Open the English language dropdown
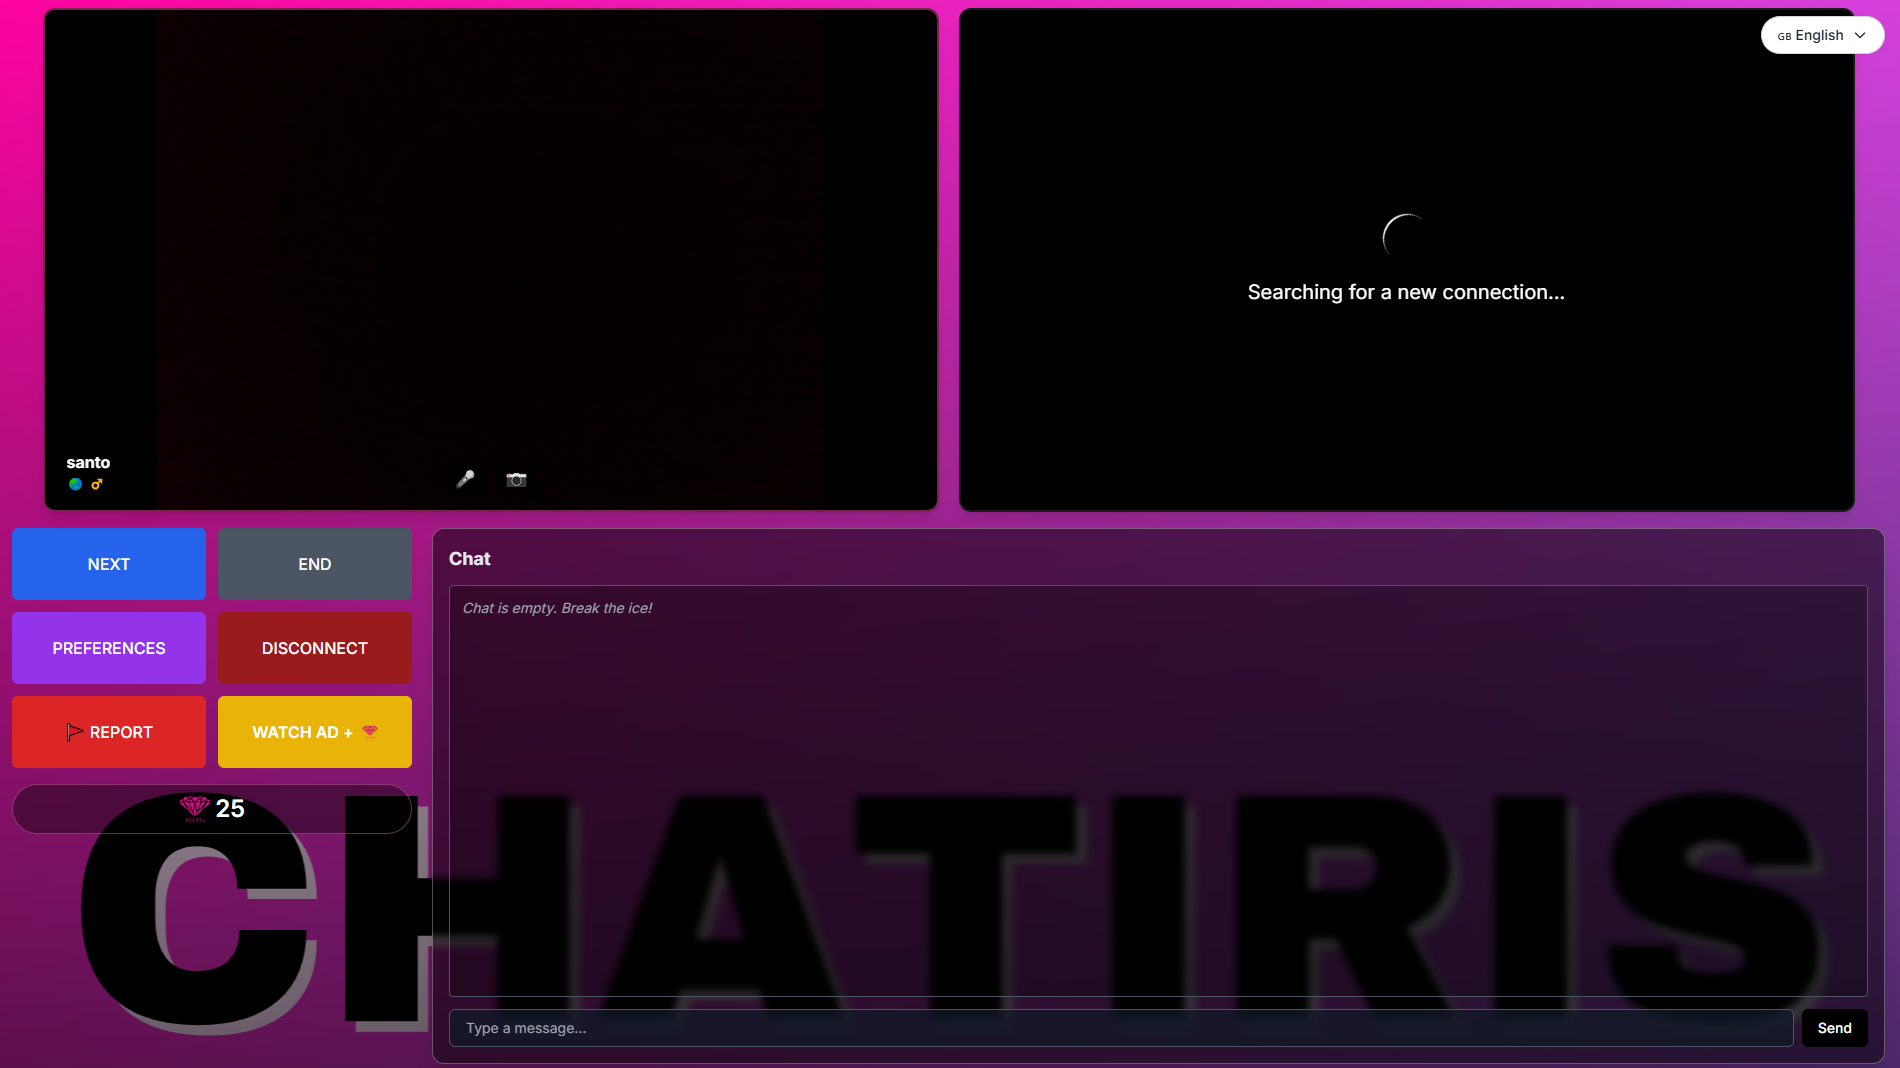This screenshot has height=1068, width=1900. click(x=1822, y=35)
